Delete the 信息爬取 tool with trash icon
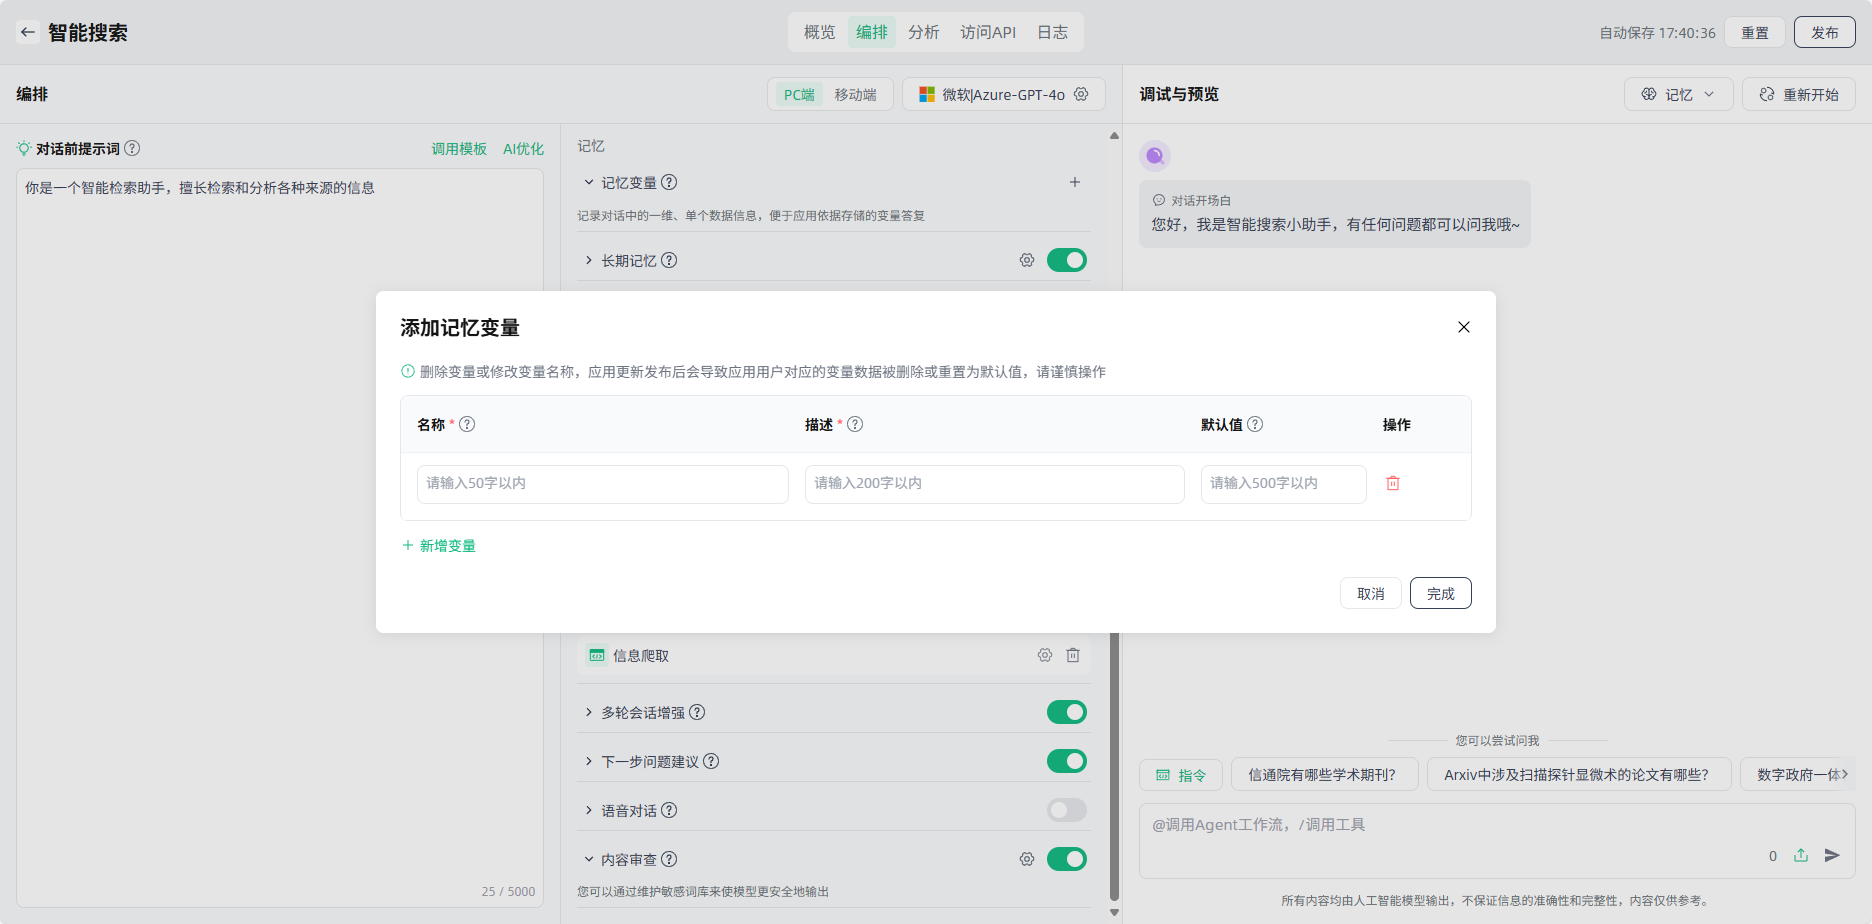The height and width of the screenshot is (924, 1872). 1073,655
